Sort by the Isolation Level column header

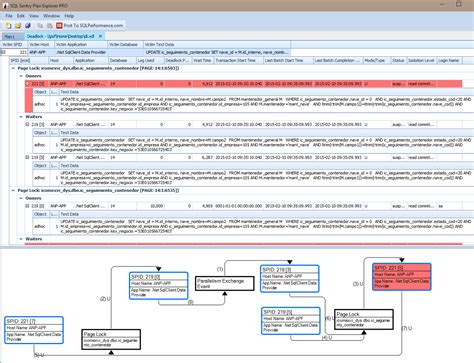[x=421, y=60]
